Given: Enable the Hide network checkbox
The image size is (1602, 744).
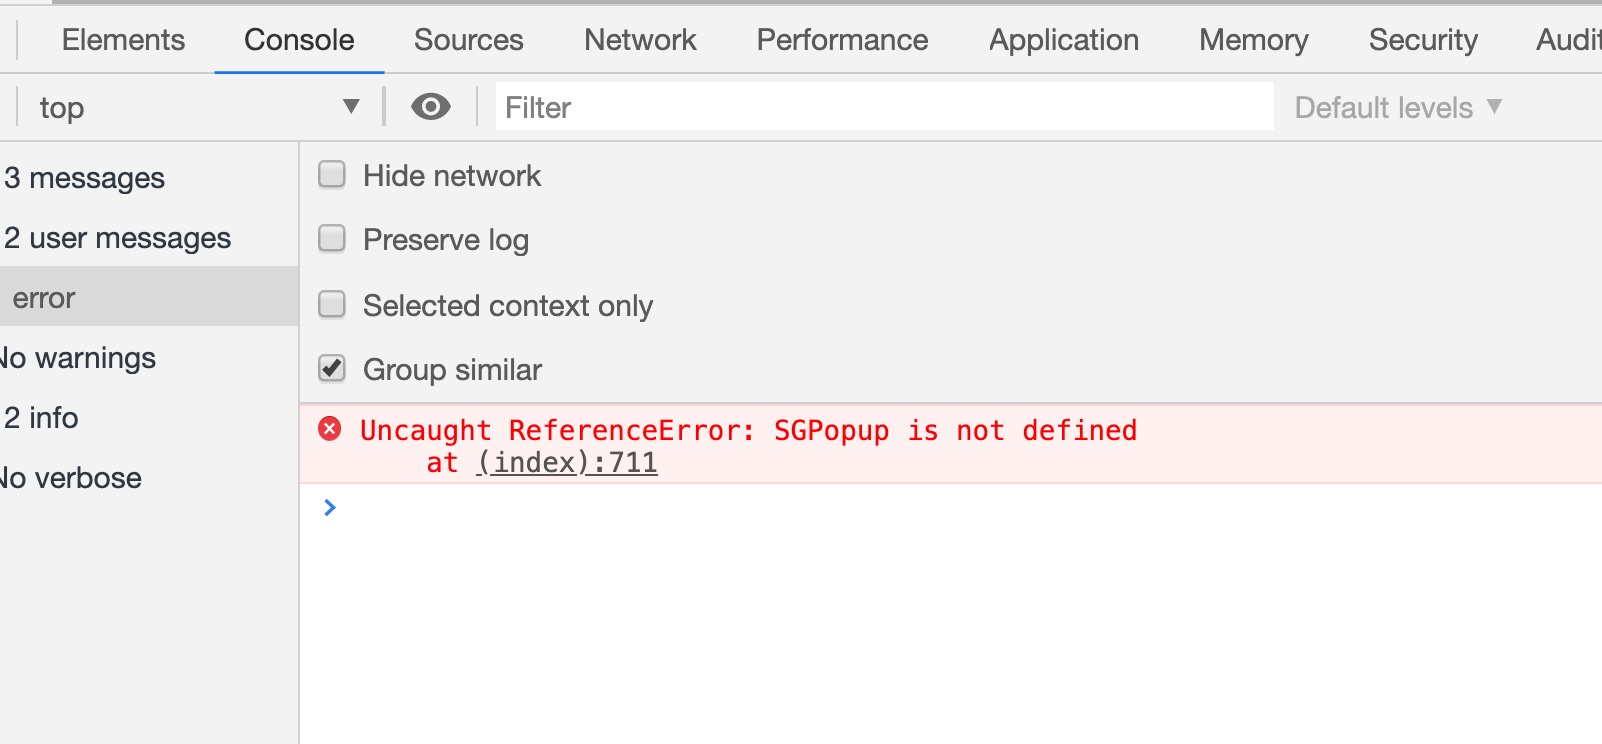Looking at the screenshot, I should (332, 175).
